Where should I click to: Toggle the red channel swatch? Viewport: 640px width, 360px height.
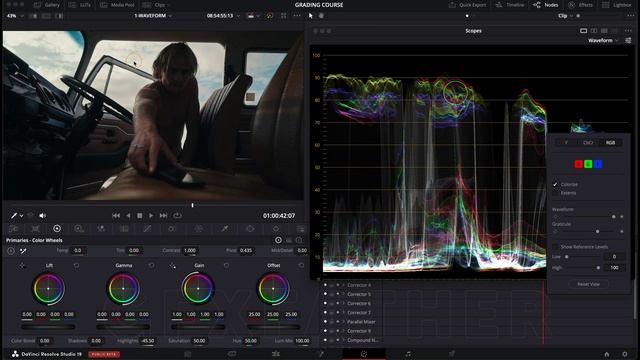tap(578, 164)
